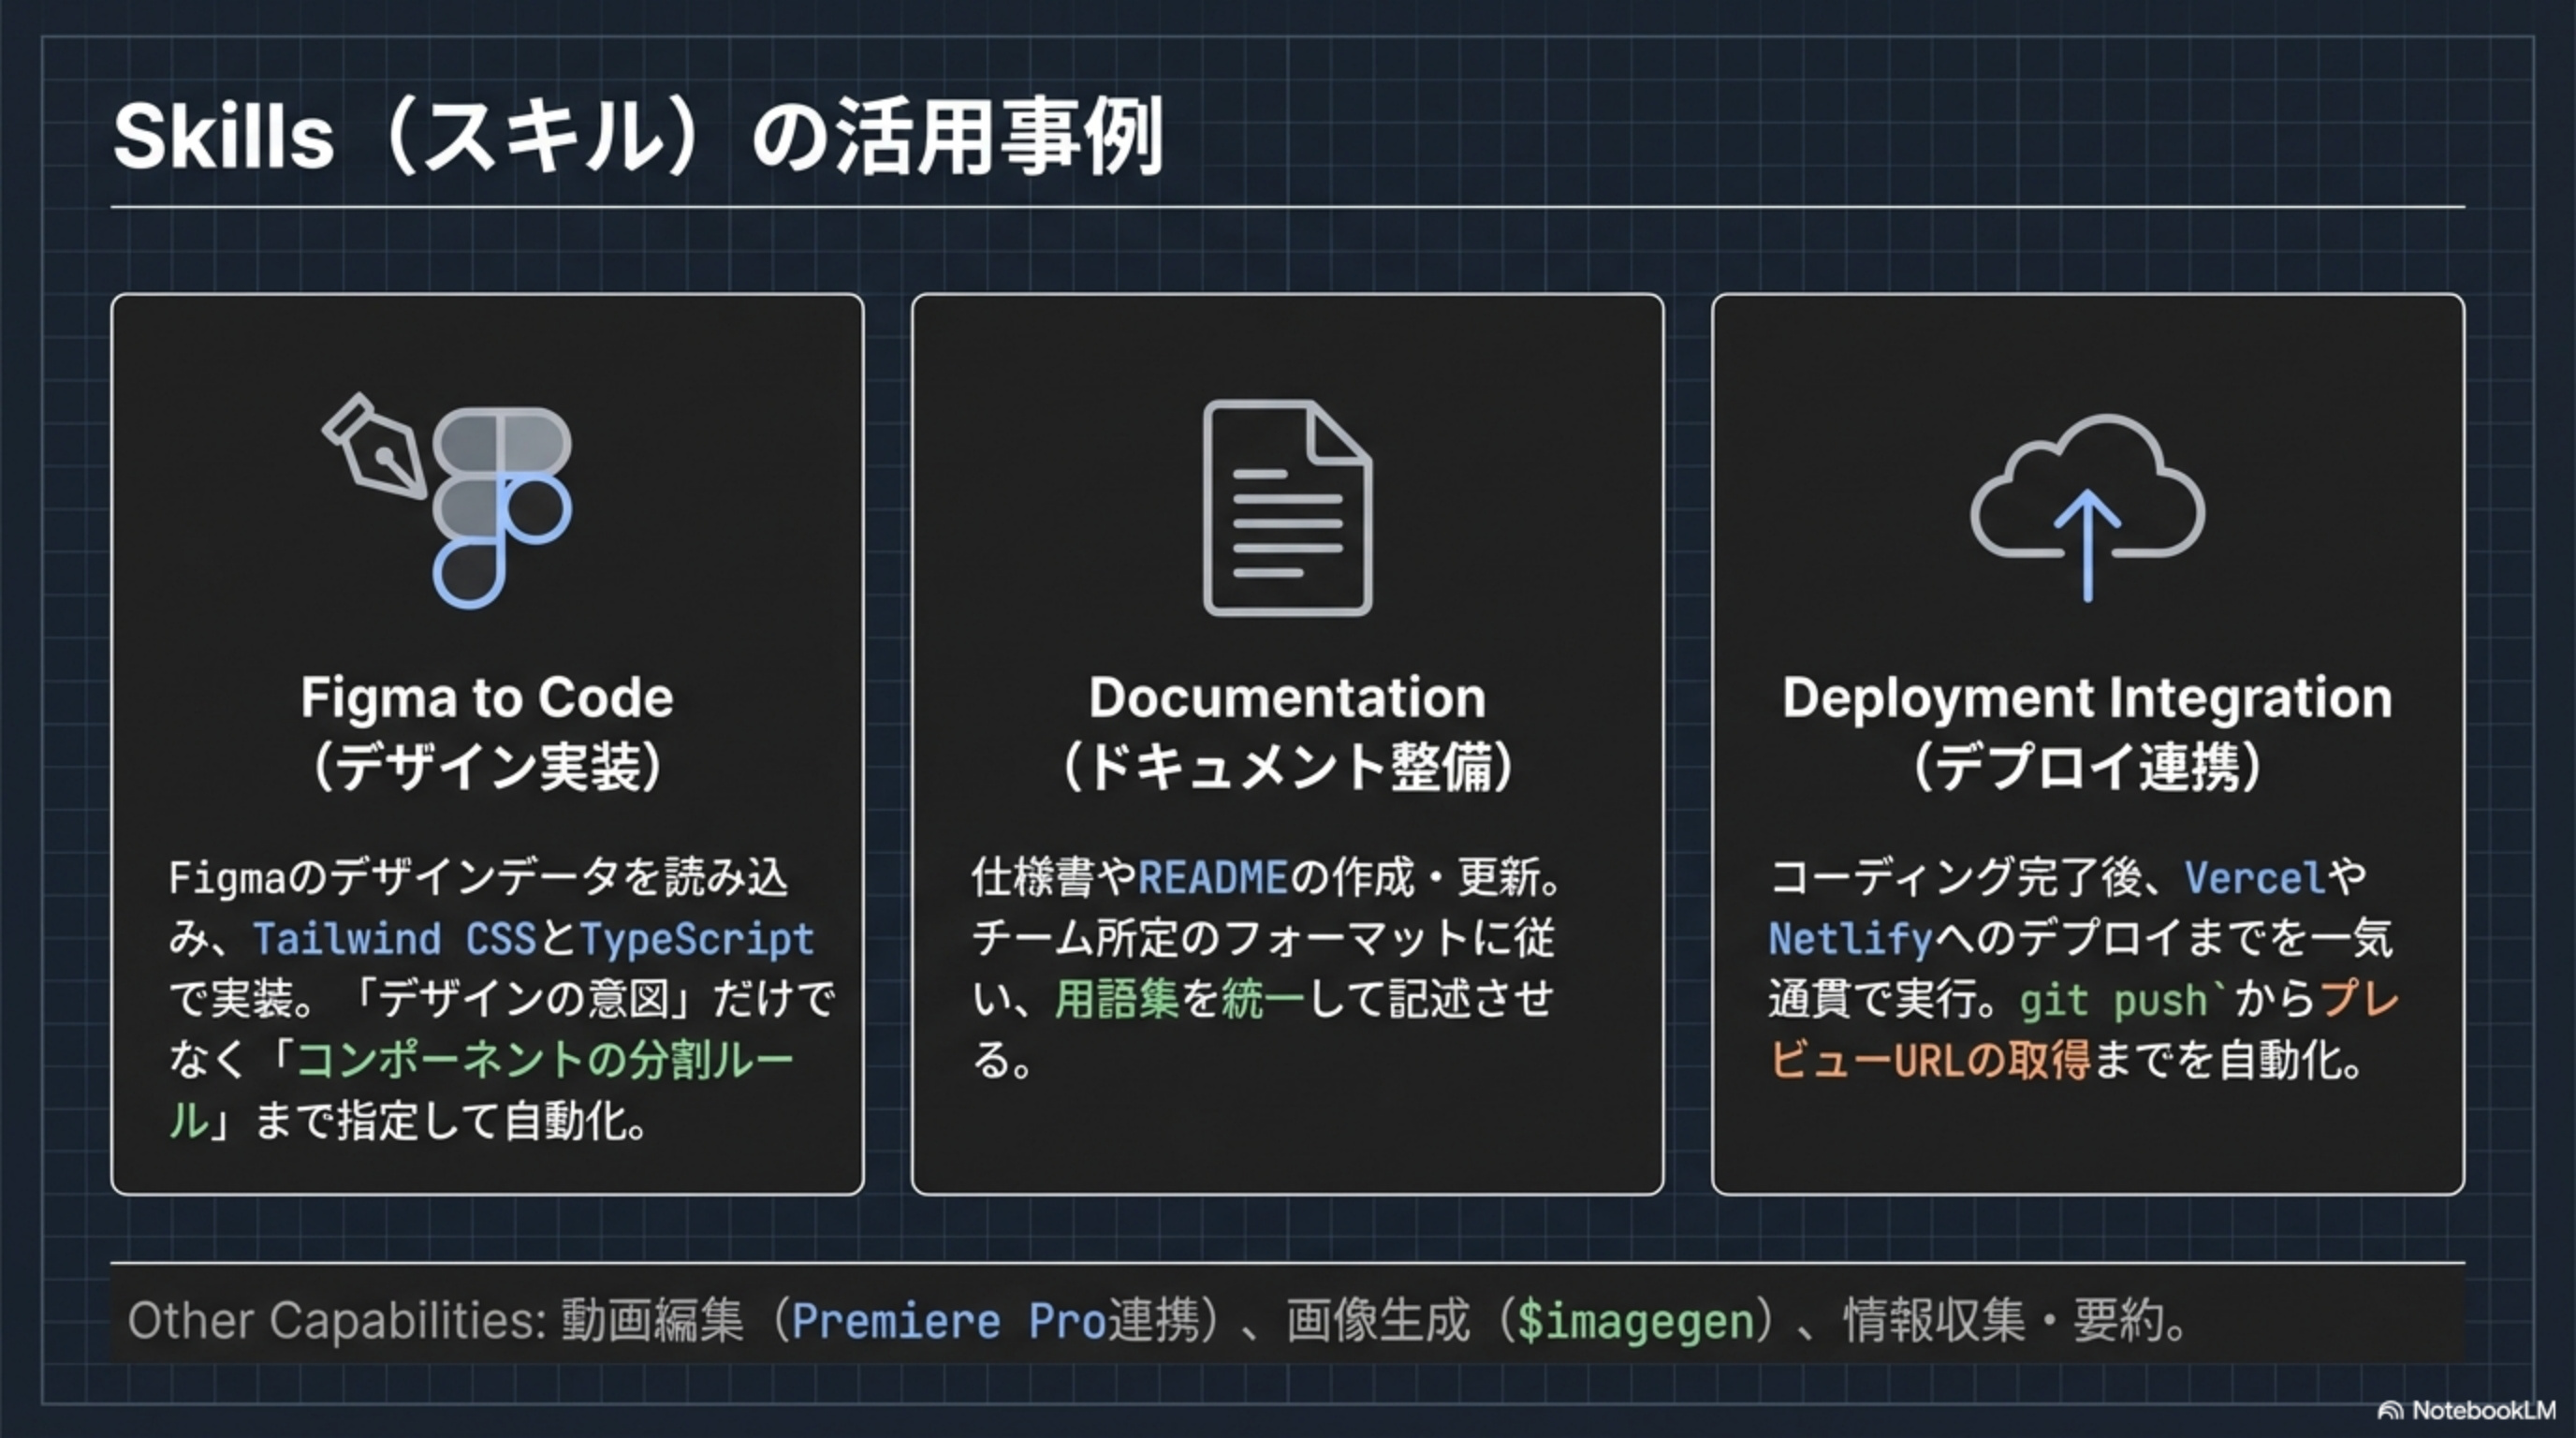Click the NotebookLM logo icon
This screenshot has height=1438, width=2576.
(x=2390, y=1411)
